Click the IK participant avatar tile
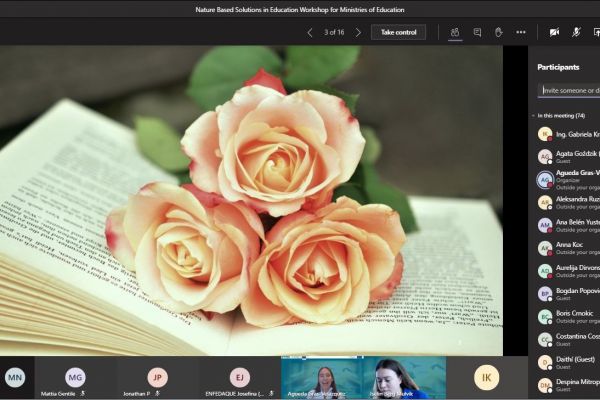Image resolution: width=600 pixels, height=400 pixels. click(486, 378)
